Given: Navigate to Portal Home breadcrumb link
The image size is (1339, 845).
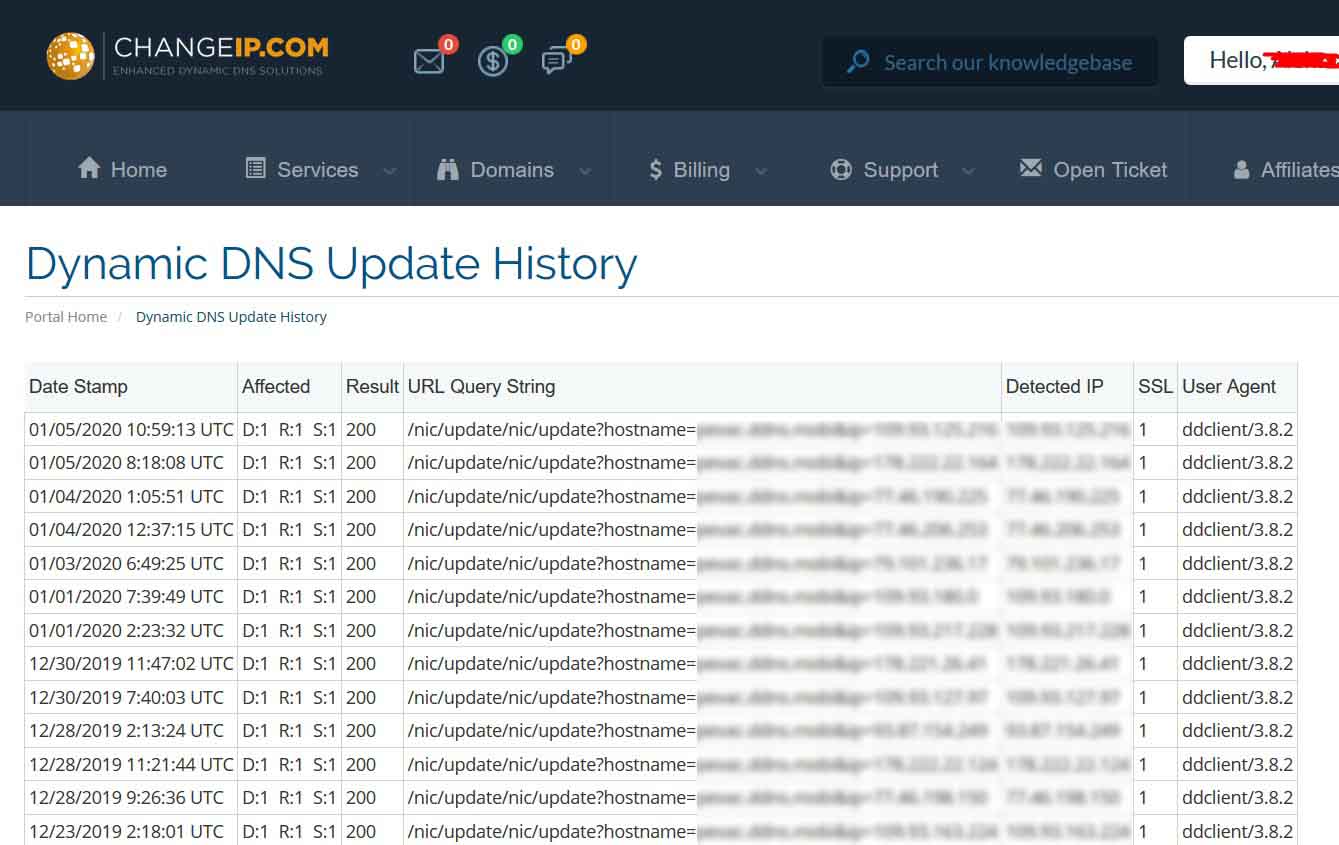Looking at the screenshot, I should pyautogui.click(x=65, y=316).
